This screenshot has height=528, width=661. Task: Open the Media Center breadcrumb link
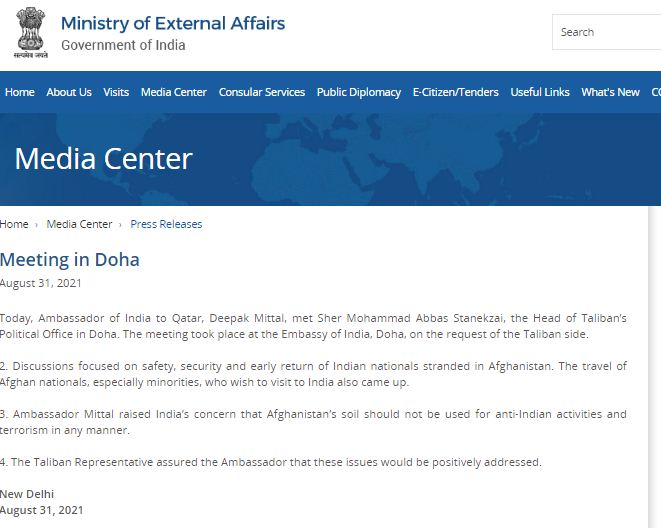[x=79, y=224]
